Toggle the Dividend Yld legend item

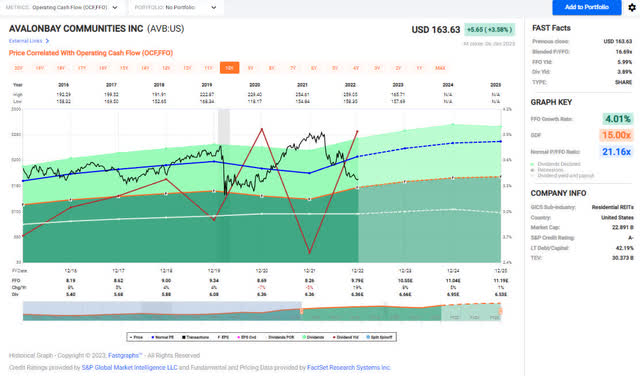click(x=346, y=337)
